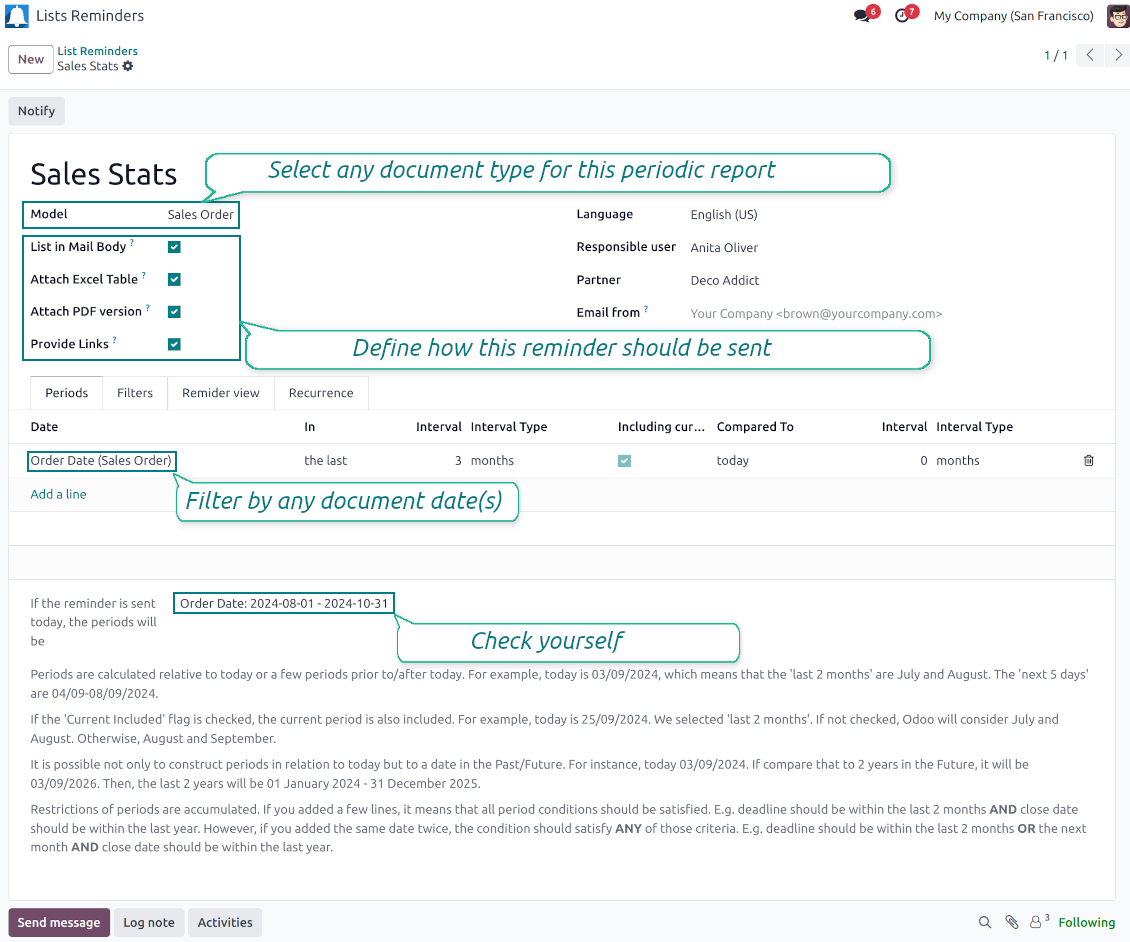
Task: Toggle Including current period checkbox
Action: coord(624,461)
